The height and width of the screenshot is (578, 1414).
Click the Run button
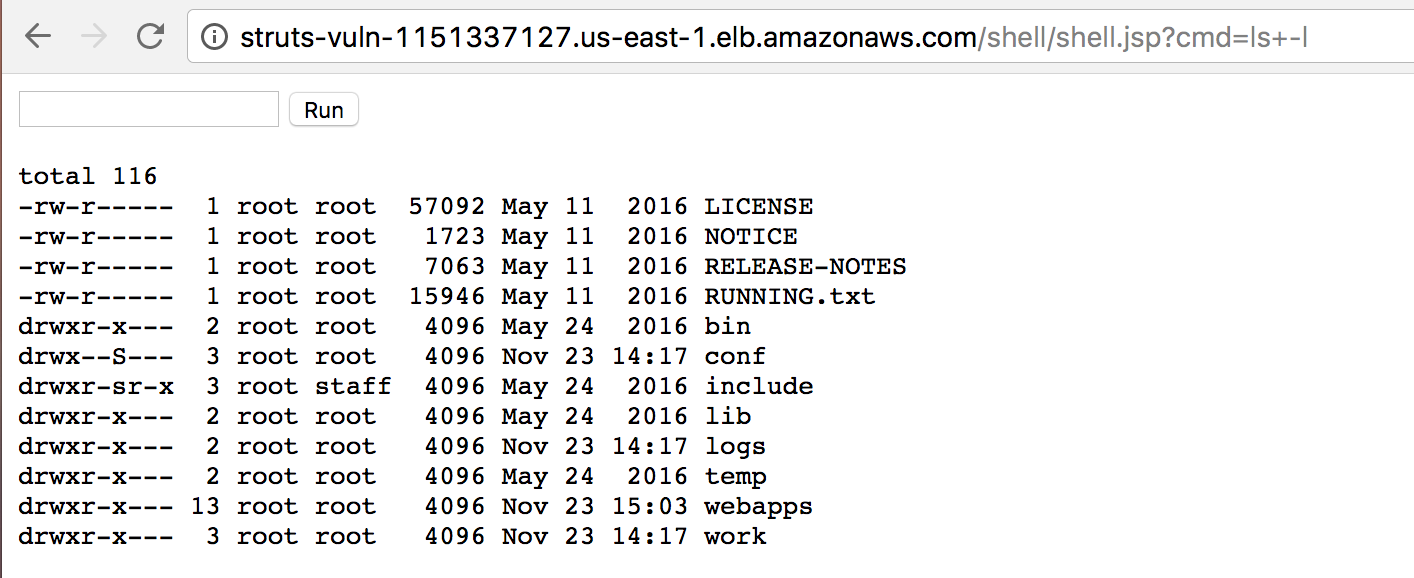click(x=324, y=110)
